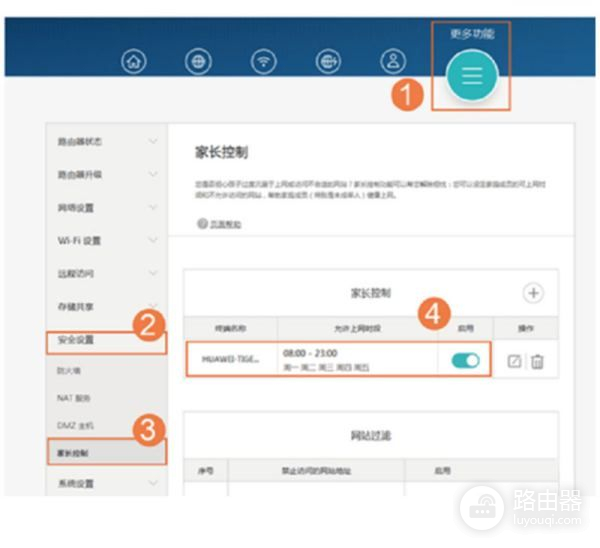Open DMZ 主机 sidebar link

(x=74, y=425)
